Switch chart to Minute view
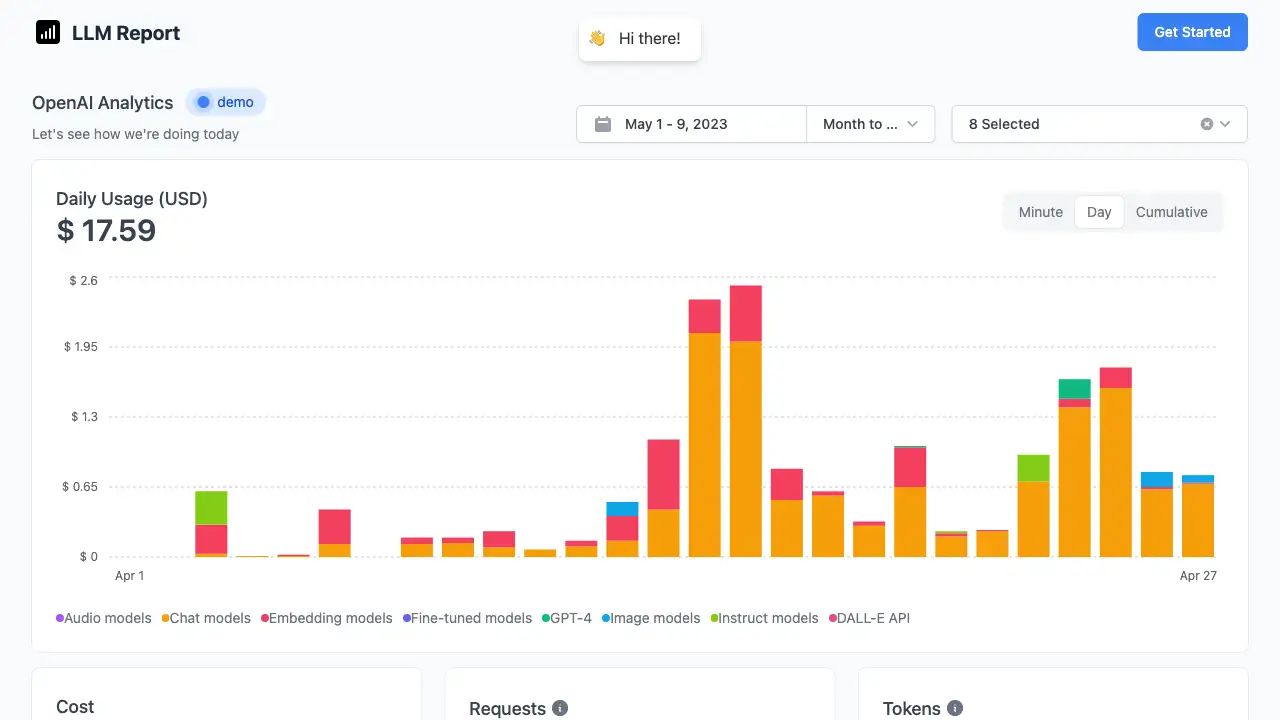Image resolution: width=1280 pixels, height=720 pixels. click(1040, 212)
